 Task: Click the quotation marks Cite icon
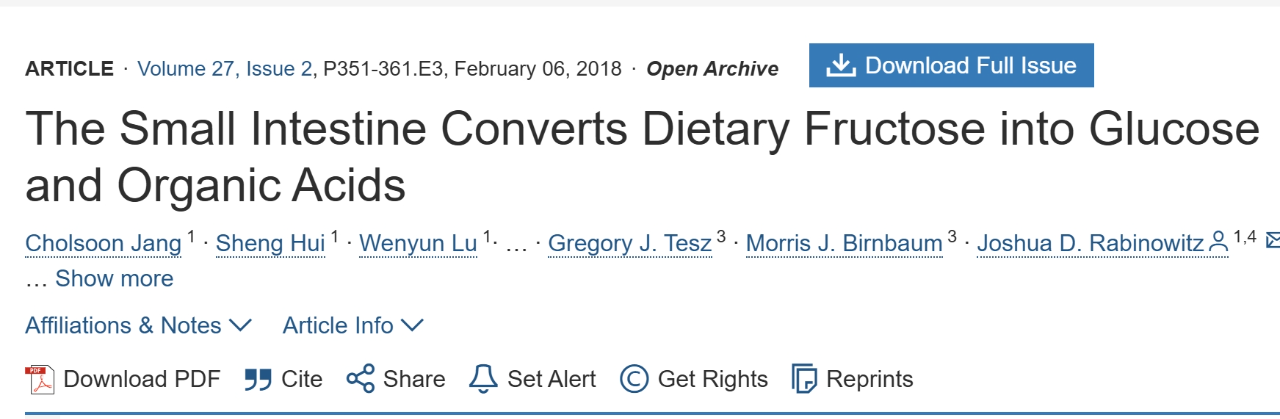click(x=258, y=380)
